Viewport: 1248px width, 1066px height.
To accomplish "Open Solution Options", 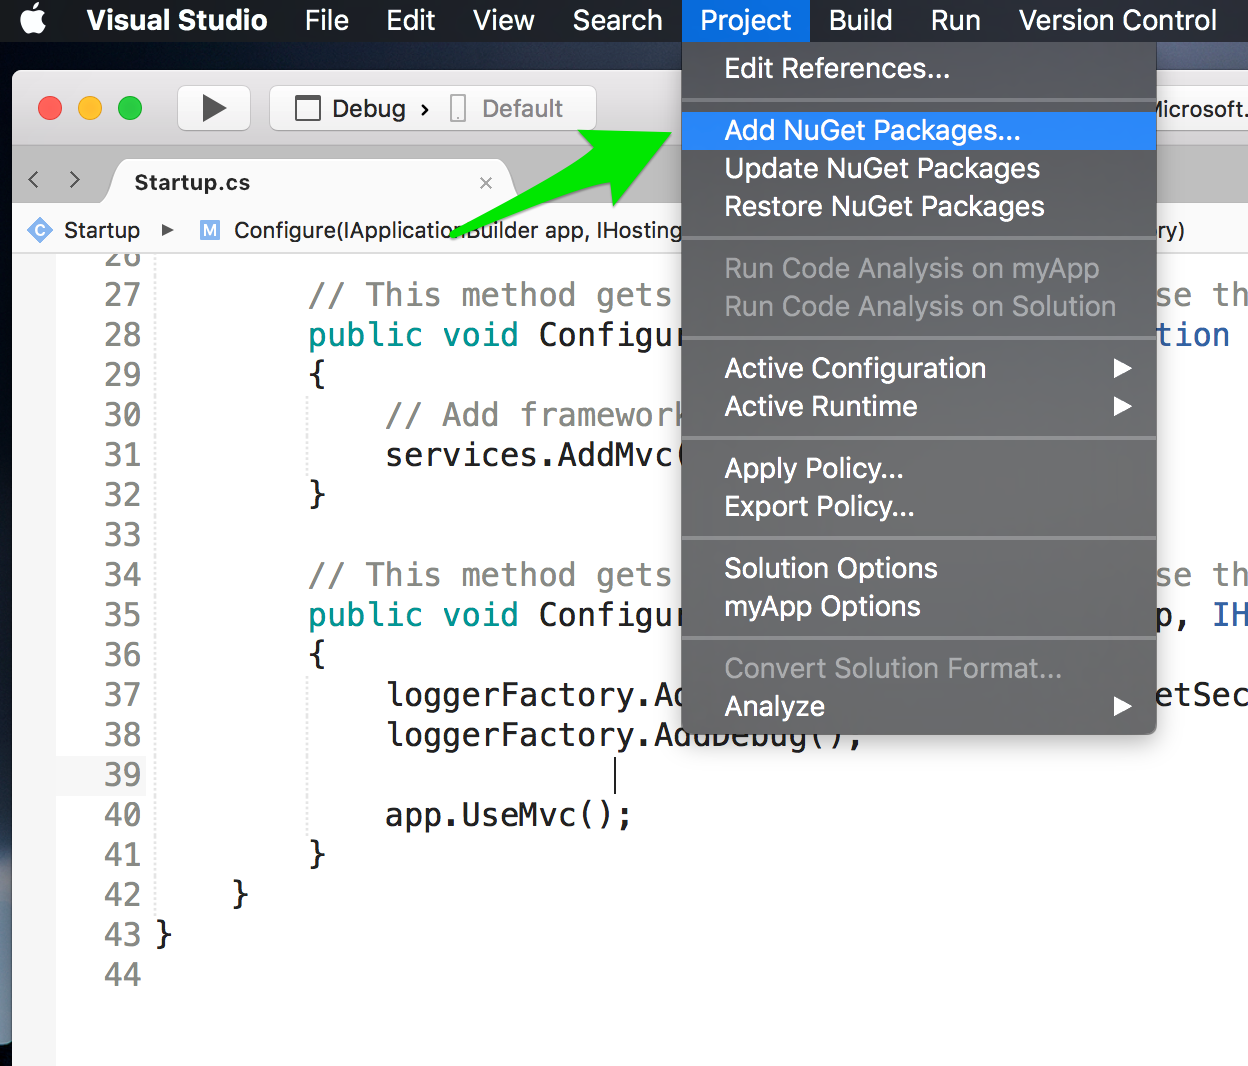I will tap(918, 568).
